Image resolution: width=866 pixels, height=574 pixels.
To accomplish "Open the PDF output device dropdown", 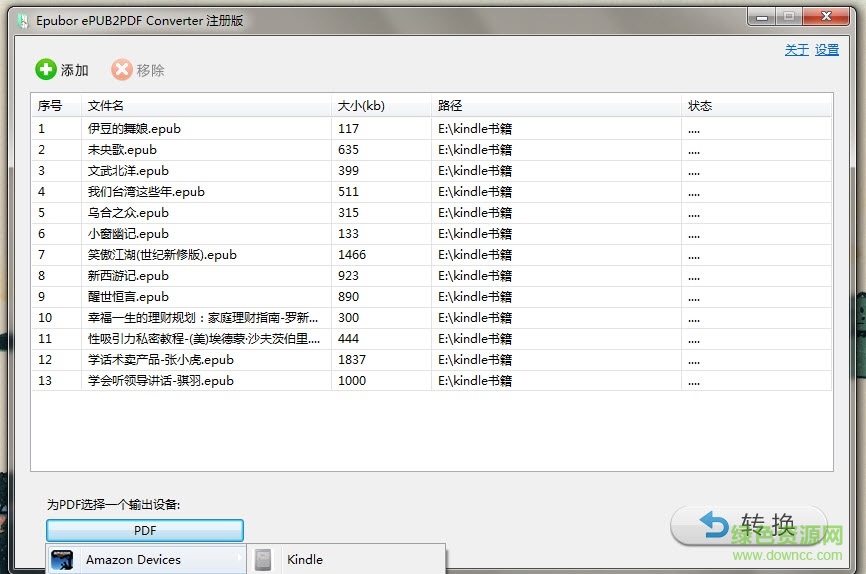I will pyautogui.click(x=145, y=530).
